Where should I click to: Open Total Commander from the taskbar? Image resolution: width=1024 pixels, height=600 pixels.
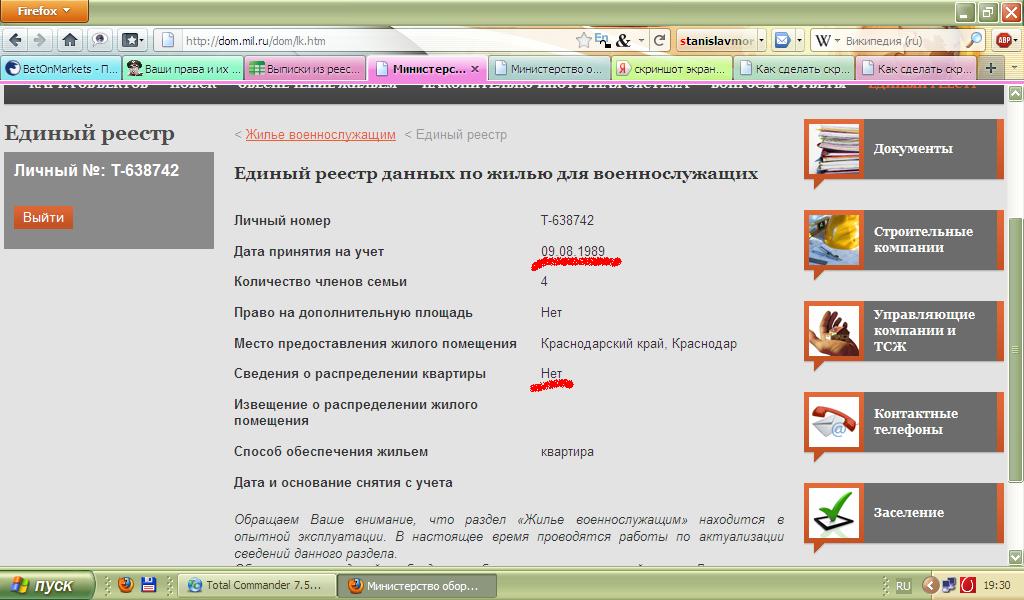pos(255,585)
